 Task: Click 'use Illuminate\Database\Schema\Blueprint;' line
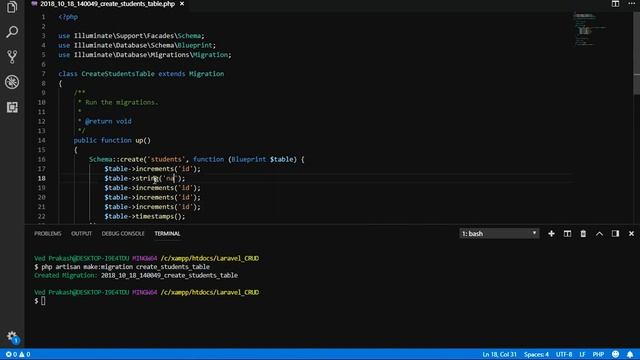[x=137, y=45]
